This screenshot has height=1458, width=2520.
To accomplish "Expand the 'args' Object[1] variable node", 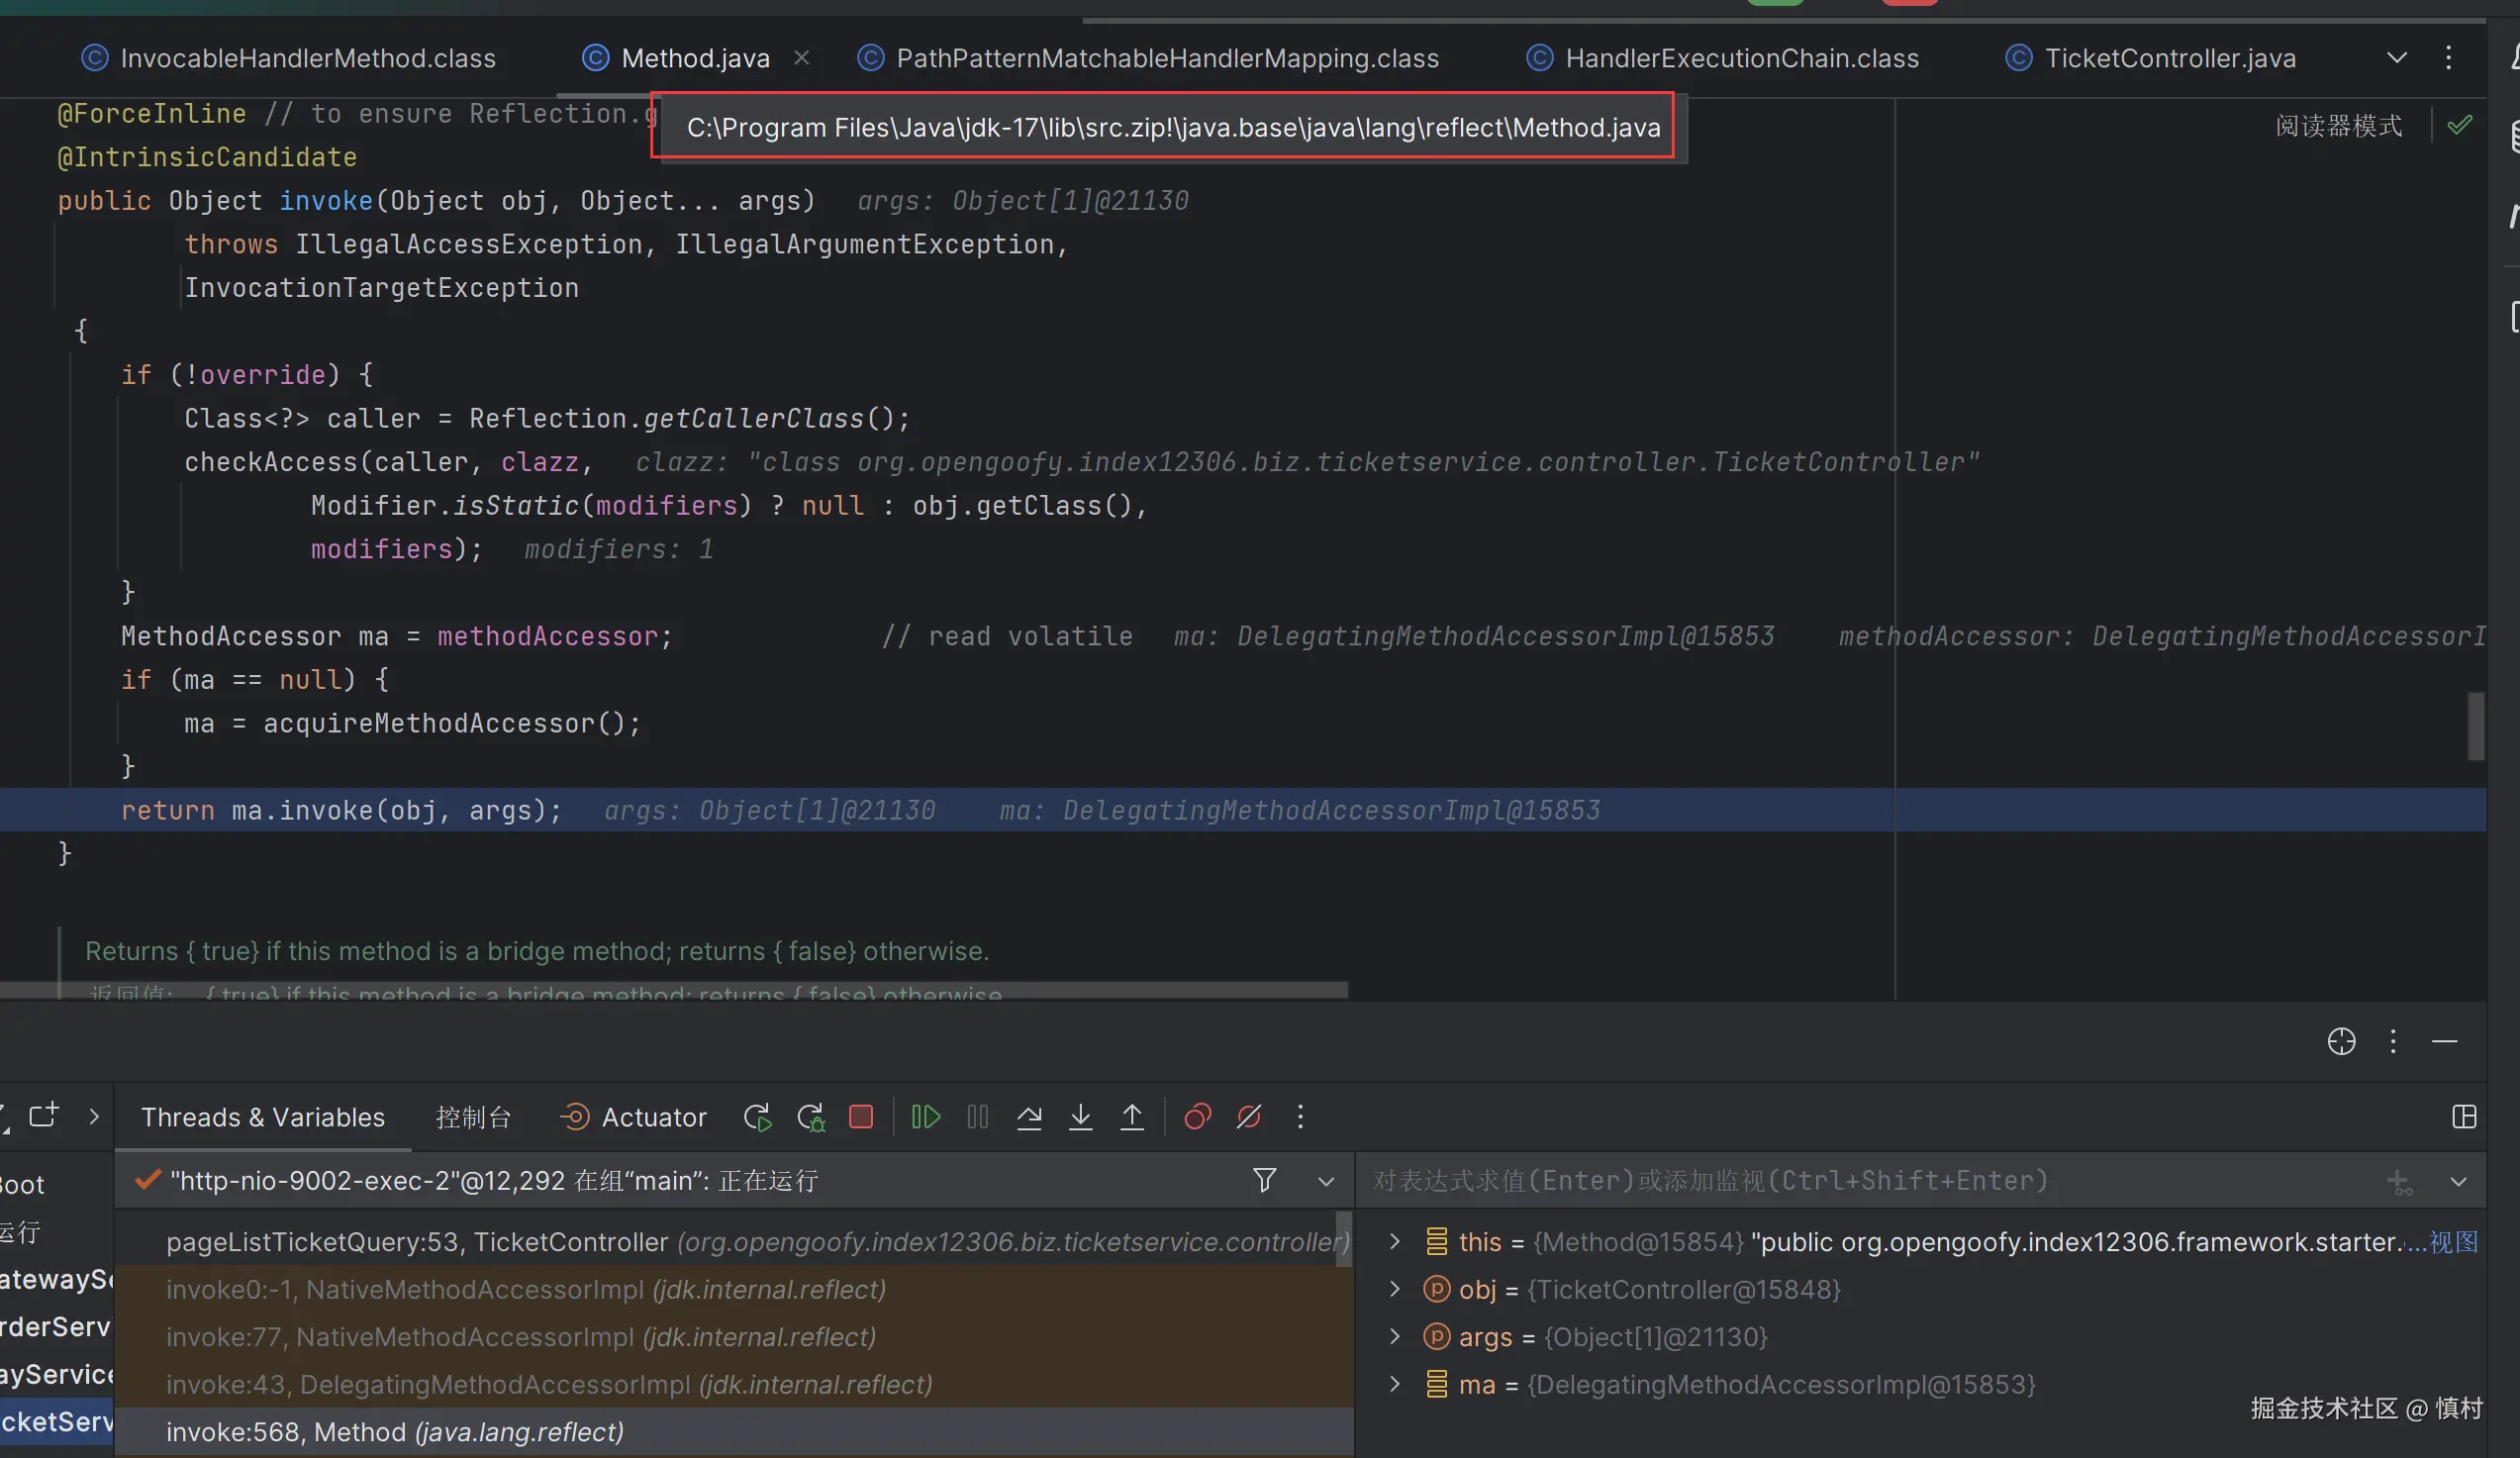I will click(1395, 1337).
